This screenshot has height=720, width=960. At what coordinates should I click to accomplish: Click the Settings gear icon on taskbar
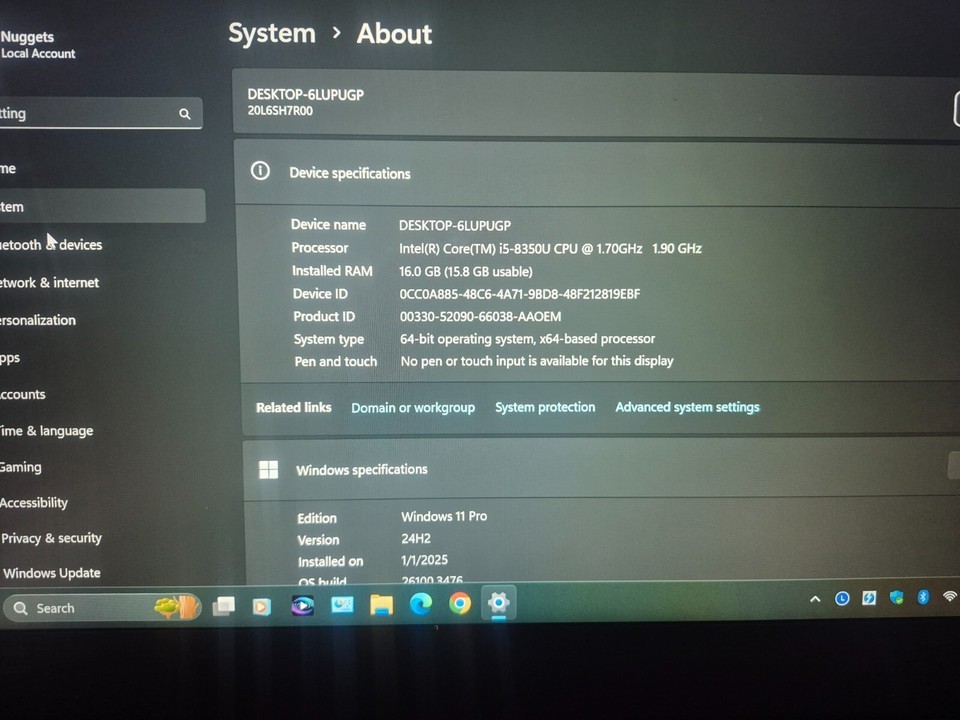(x=498, y=603)
